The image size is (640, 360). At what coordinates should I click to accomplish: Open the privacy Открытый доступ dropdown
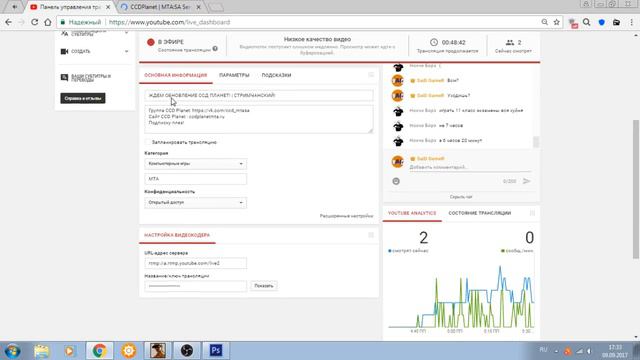click(196, 202)
